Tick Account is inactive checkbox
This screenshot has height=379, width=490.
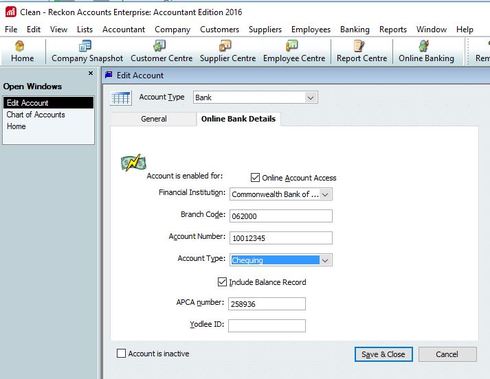click(121, 353)
